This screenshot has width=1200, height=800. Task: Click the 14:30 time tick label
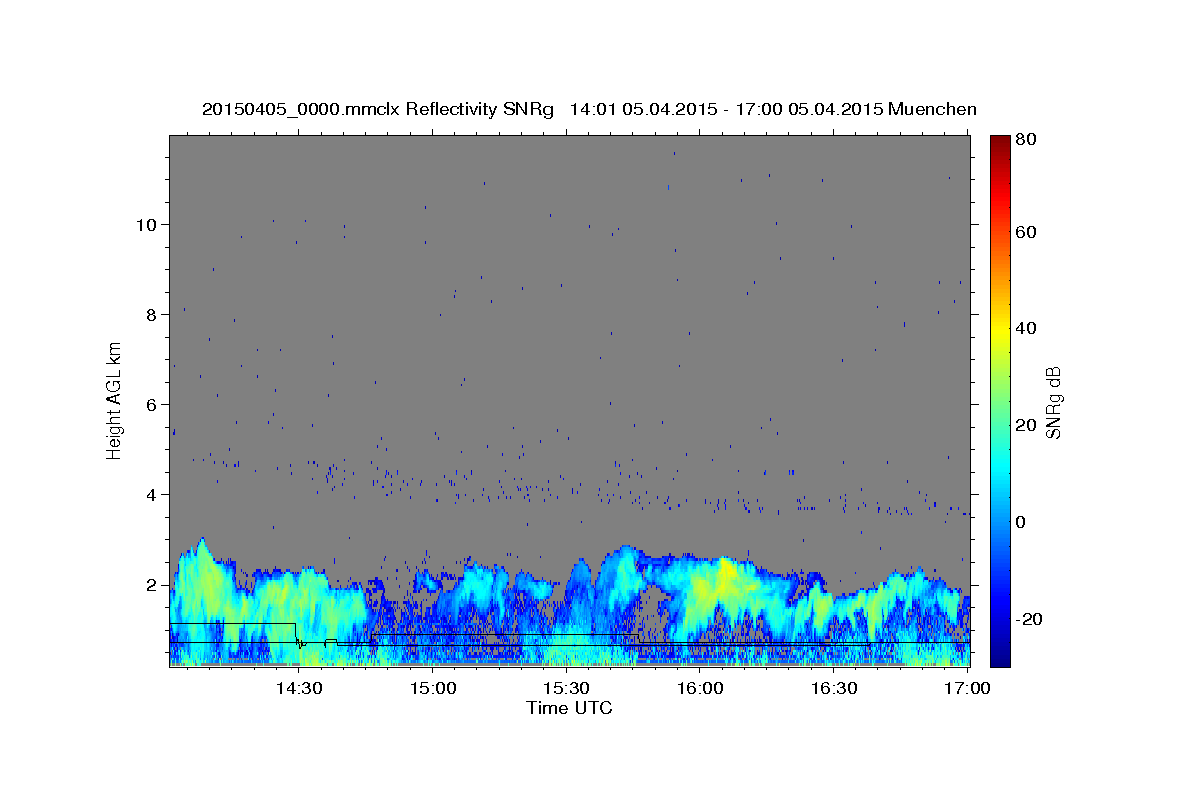298,689
